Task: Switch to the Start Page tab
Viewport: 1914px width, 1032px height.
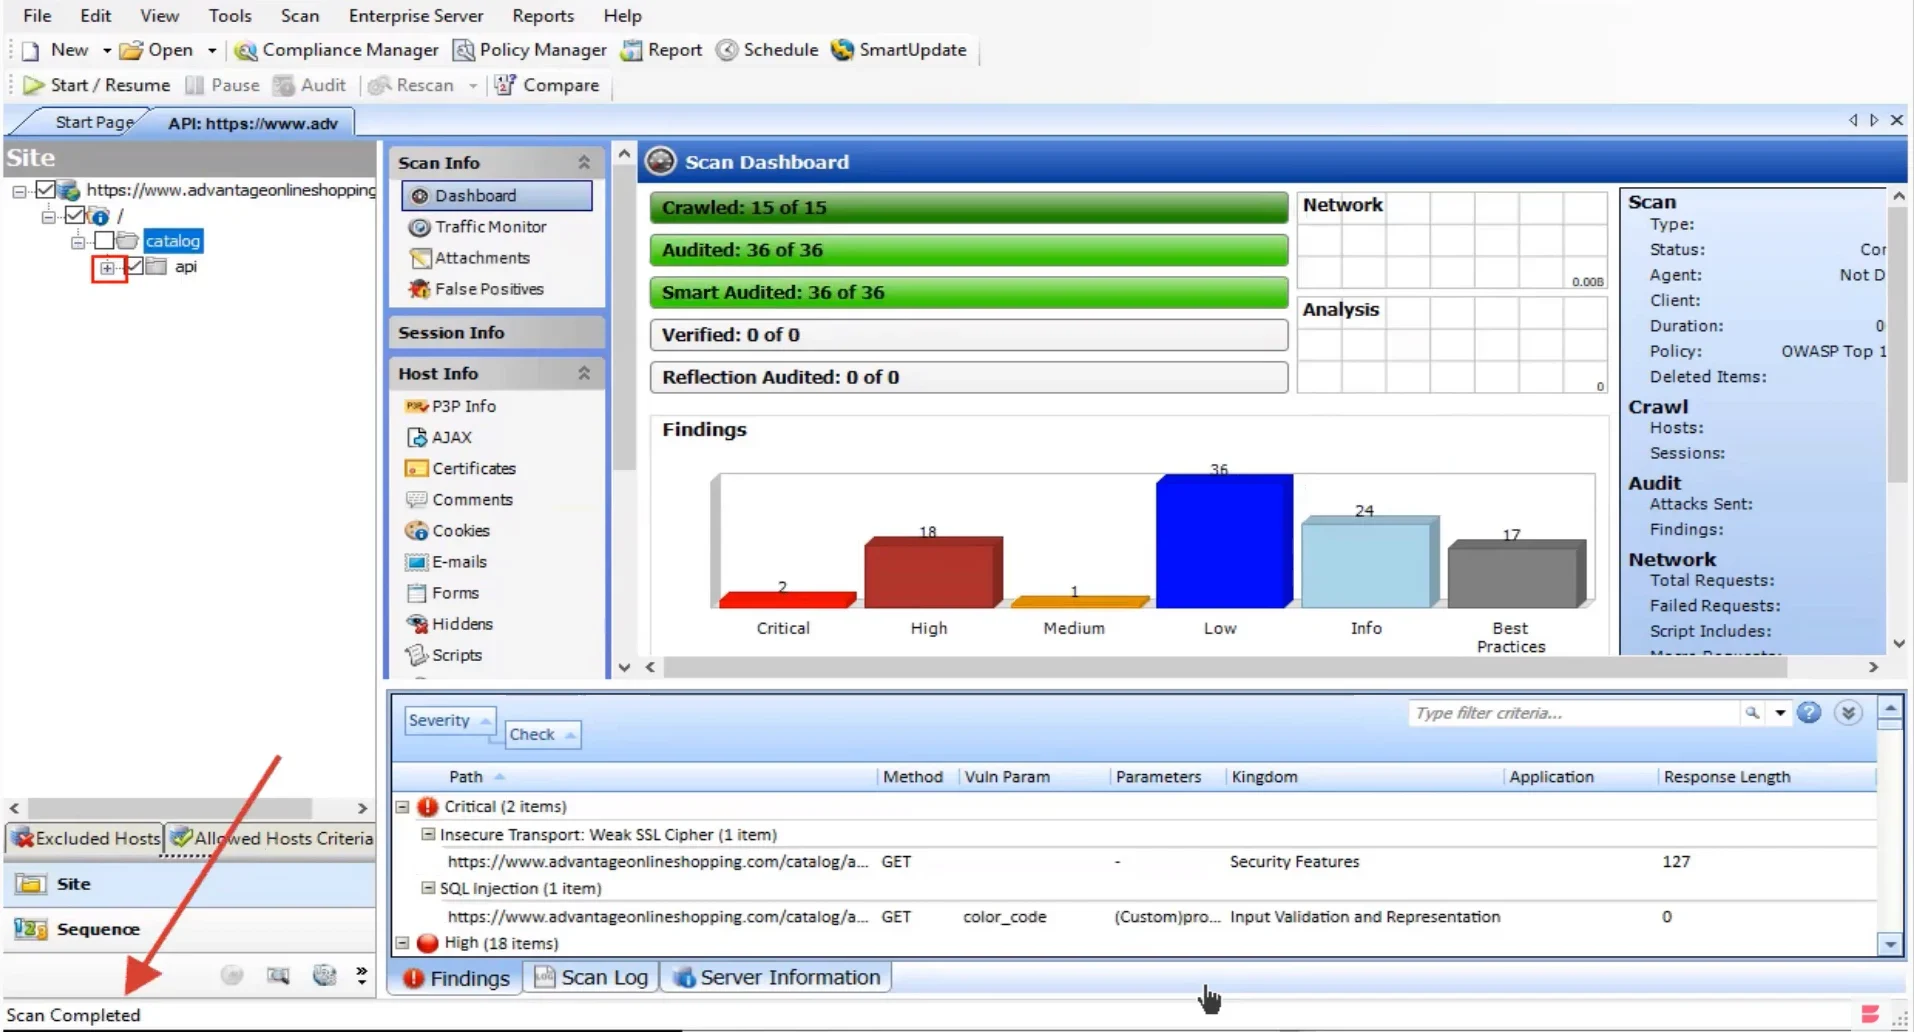Action: (x=94, y=122)
